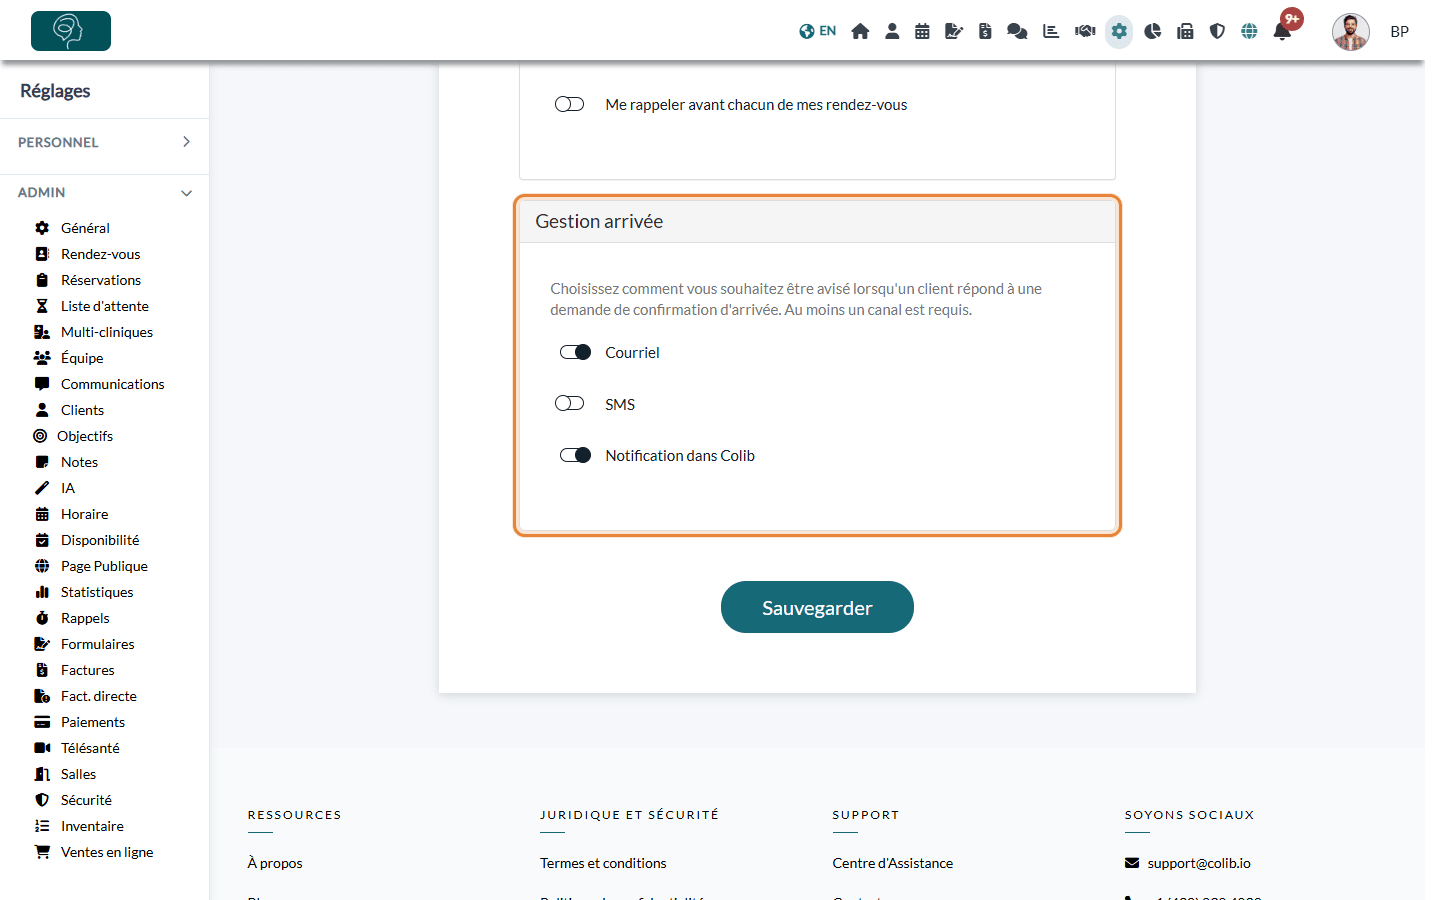
Task: Open Centre d'Assistance link
Action: [893, 863]
